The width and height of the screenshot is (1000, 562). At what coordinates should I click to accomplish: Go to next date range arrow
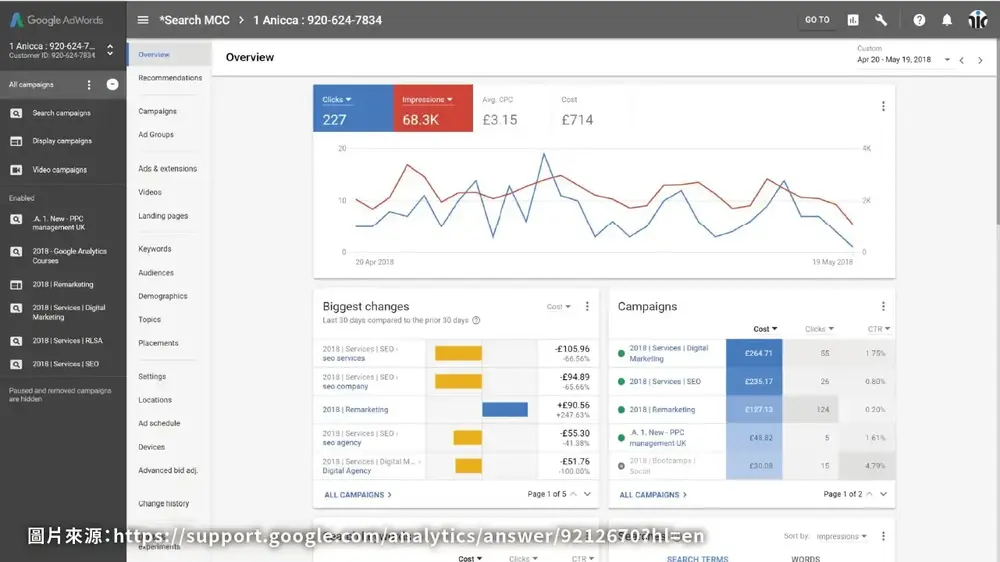[980, 60]
